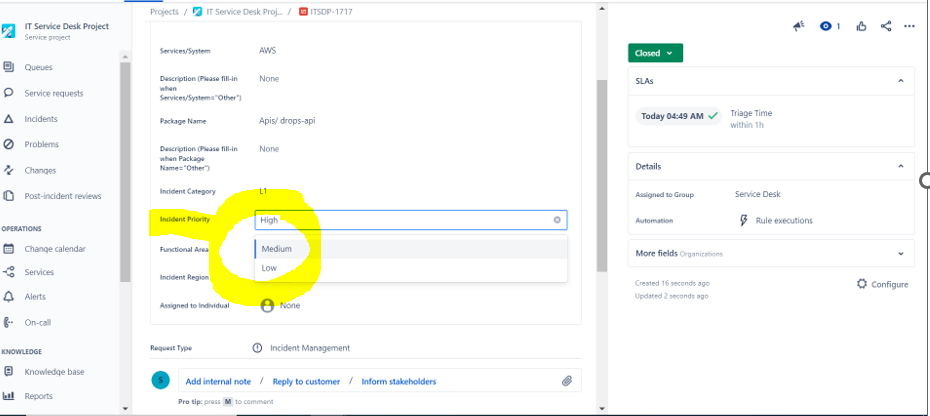Click the Changes sidebar icon

point(8,170)
